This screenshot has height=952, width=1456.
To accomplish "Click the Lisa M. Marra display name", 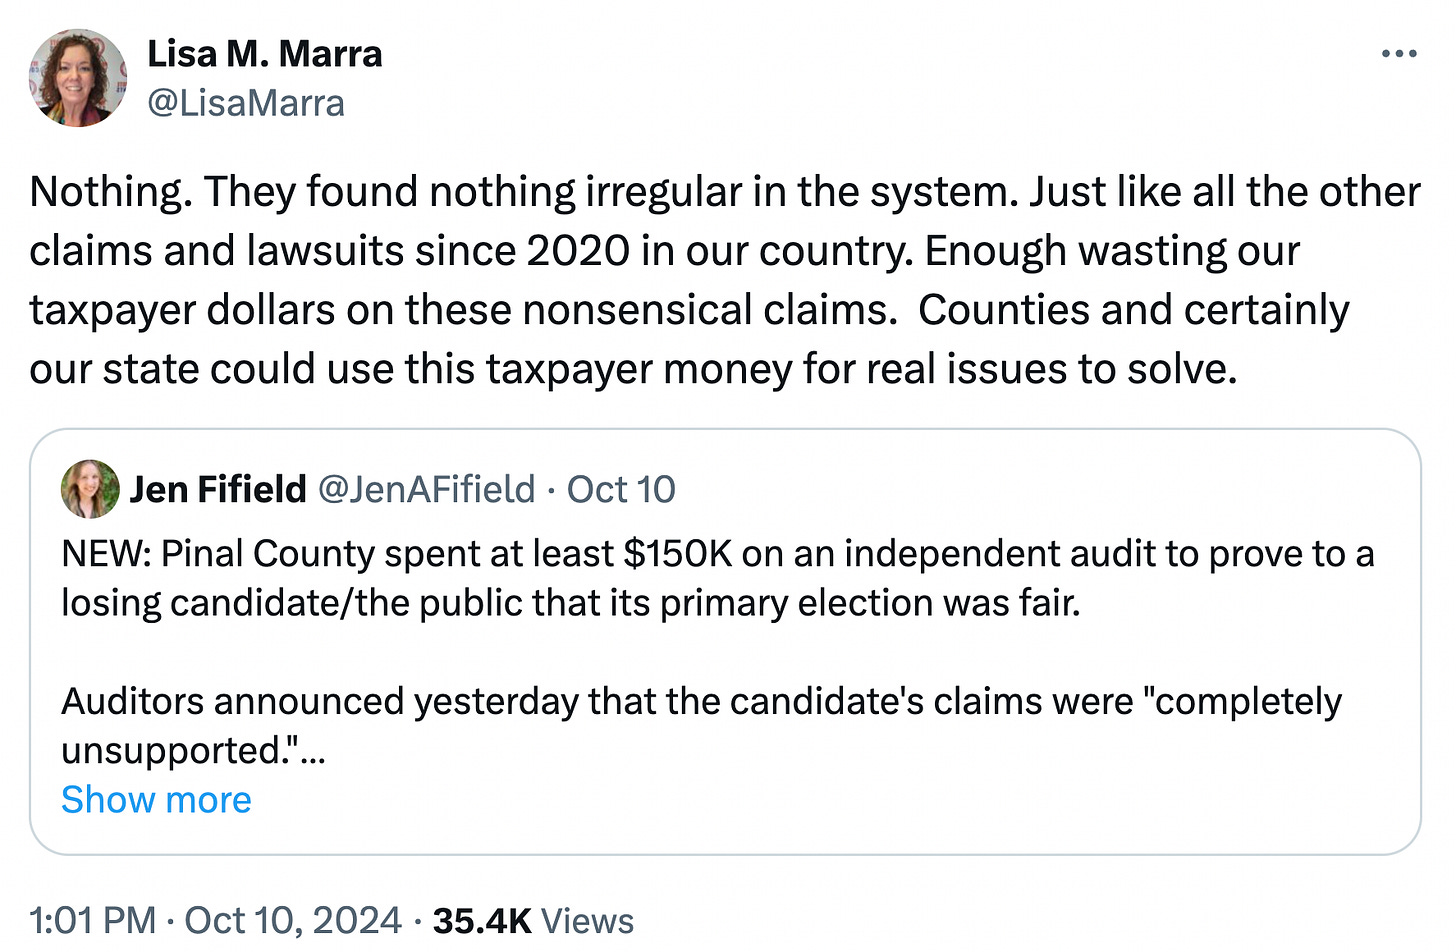I will point(264,54).
